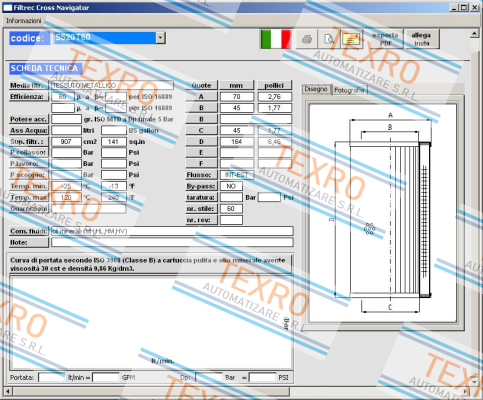Click the printer icon in toolbar
The width and height of the screenshot is (483, 400).
306,39
